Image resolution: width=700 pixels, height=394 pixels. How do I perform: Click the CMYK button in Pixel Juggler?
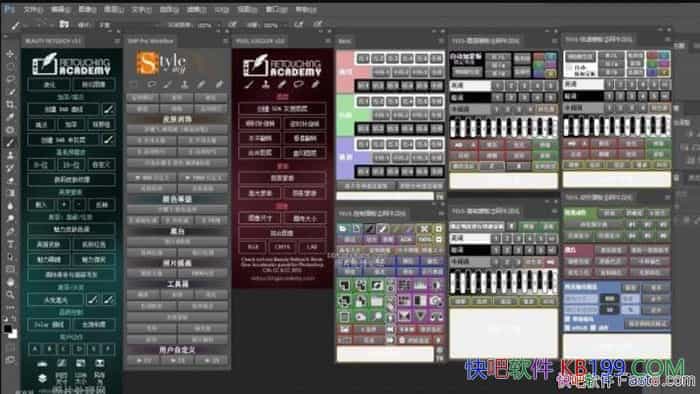[282, 246]
